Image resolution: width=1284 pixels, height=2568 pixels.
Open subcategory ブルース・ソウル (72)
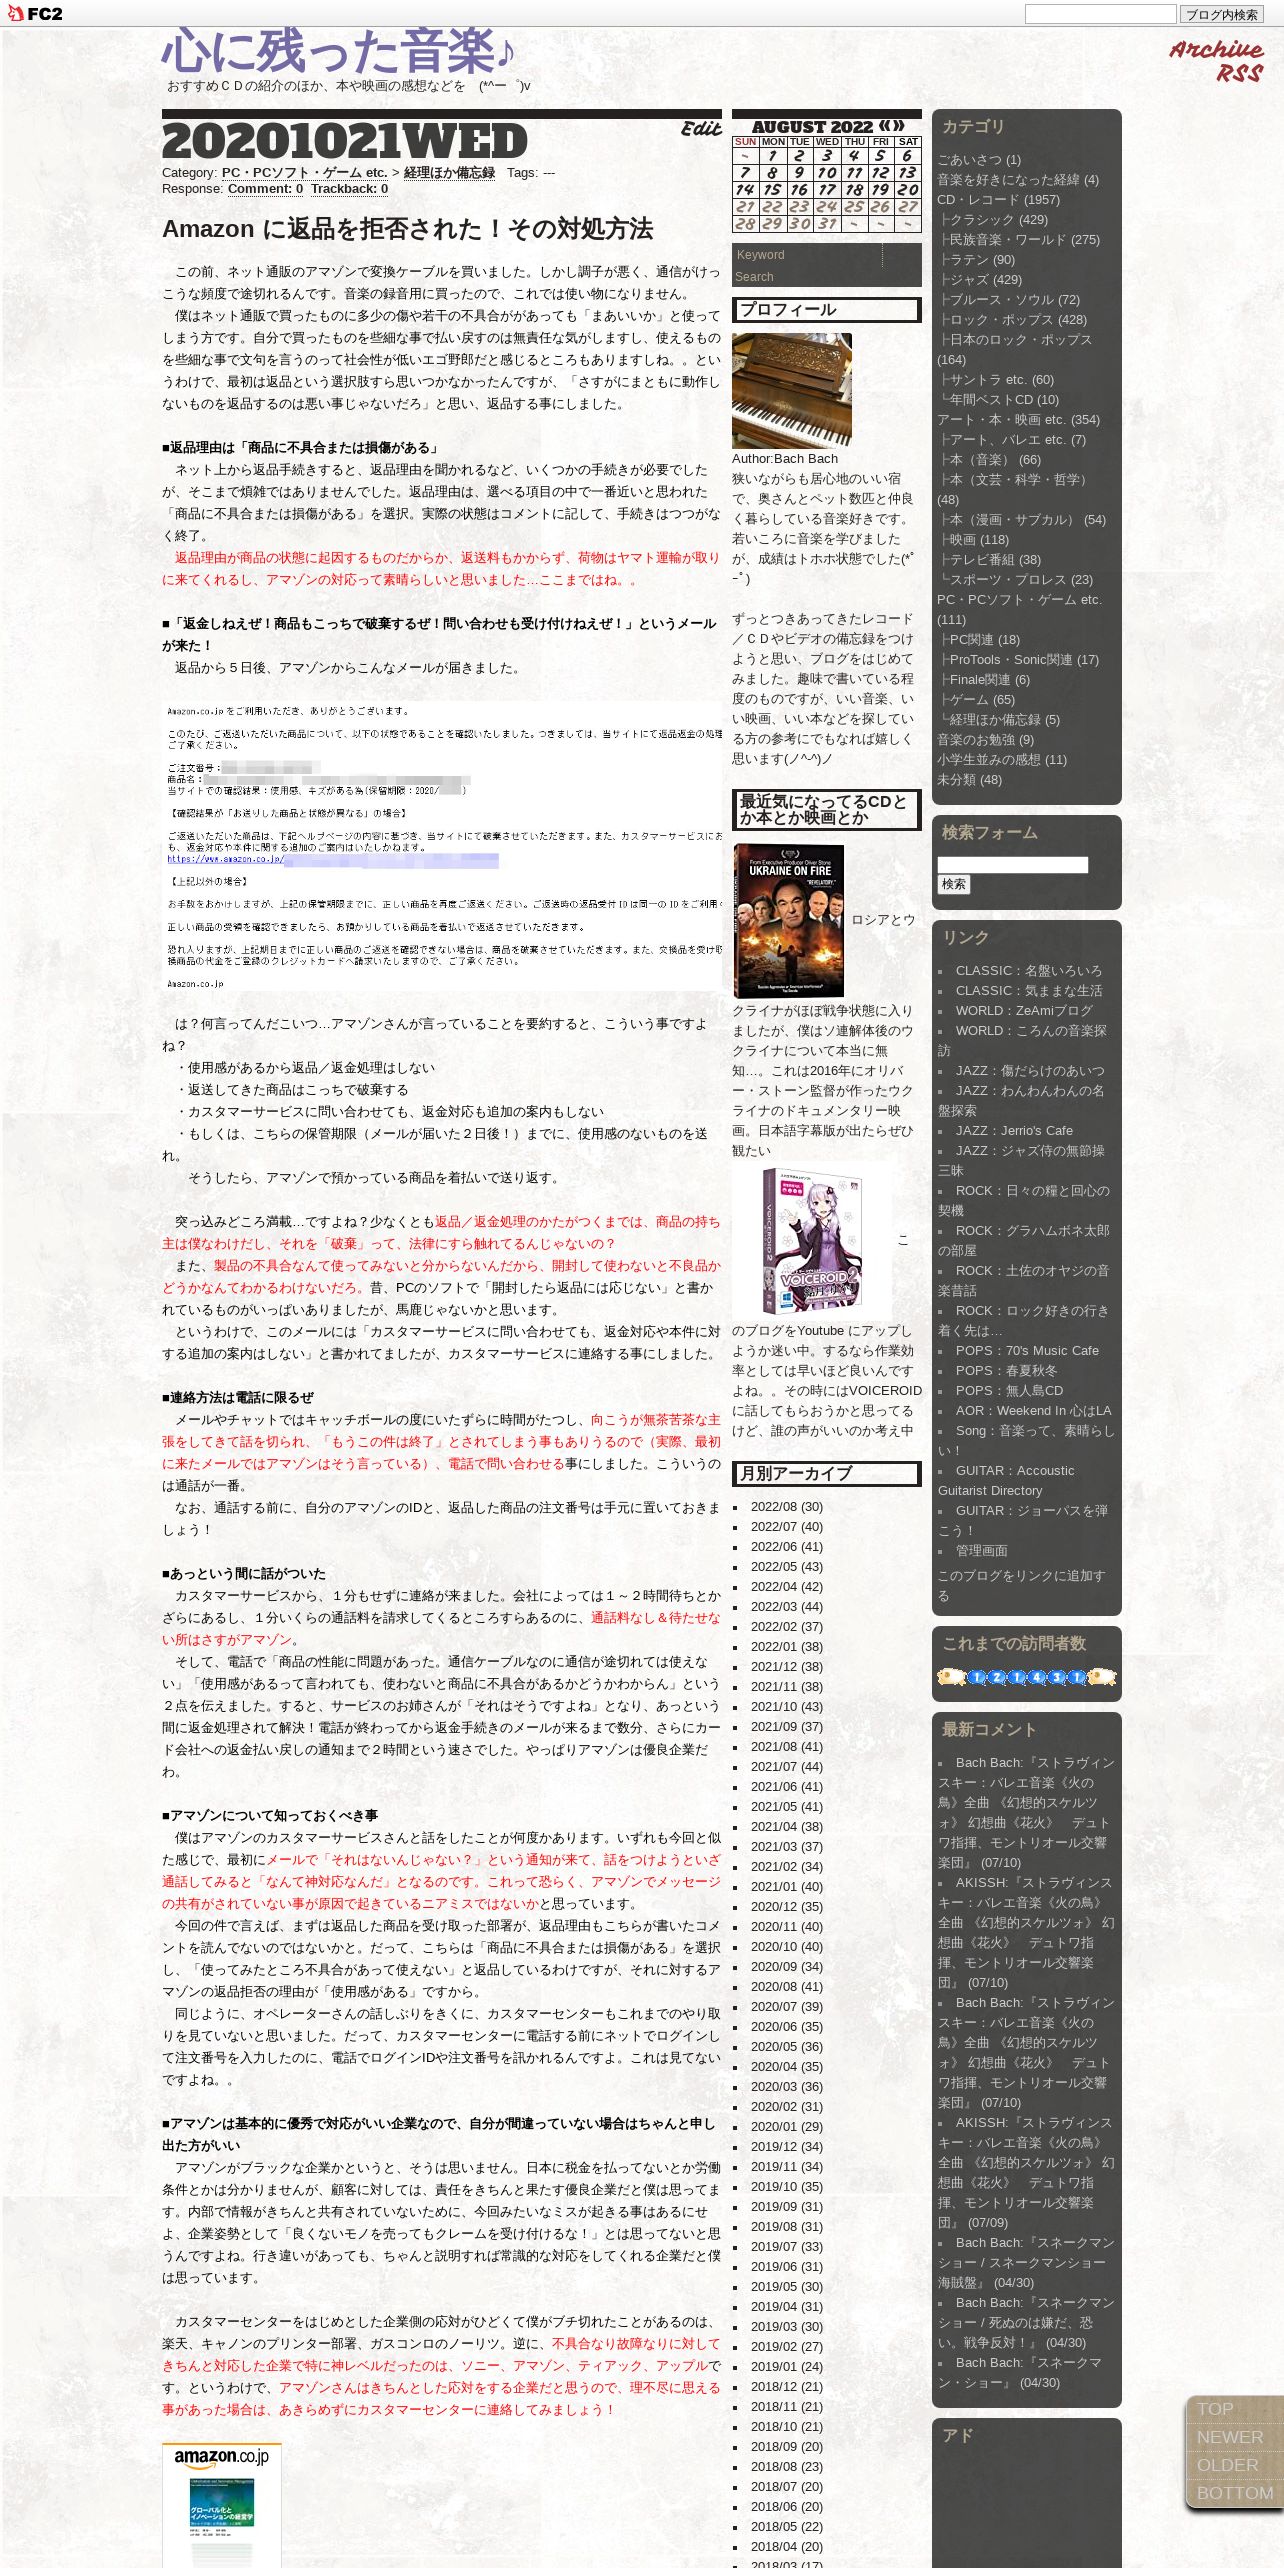pos(1014,300)
